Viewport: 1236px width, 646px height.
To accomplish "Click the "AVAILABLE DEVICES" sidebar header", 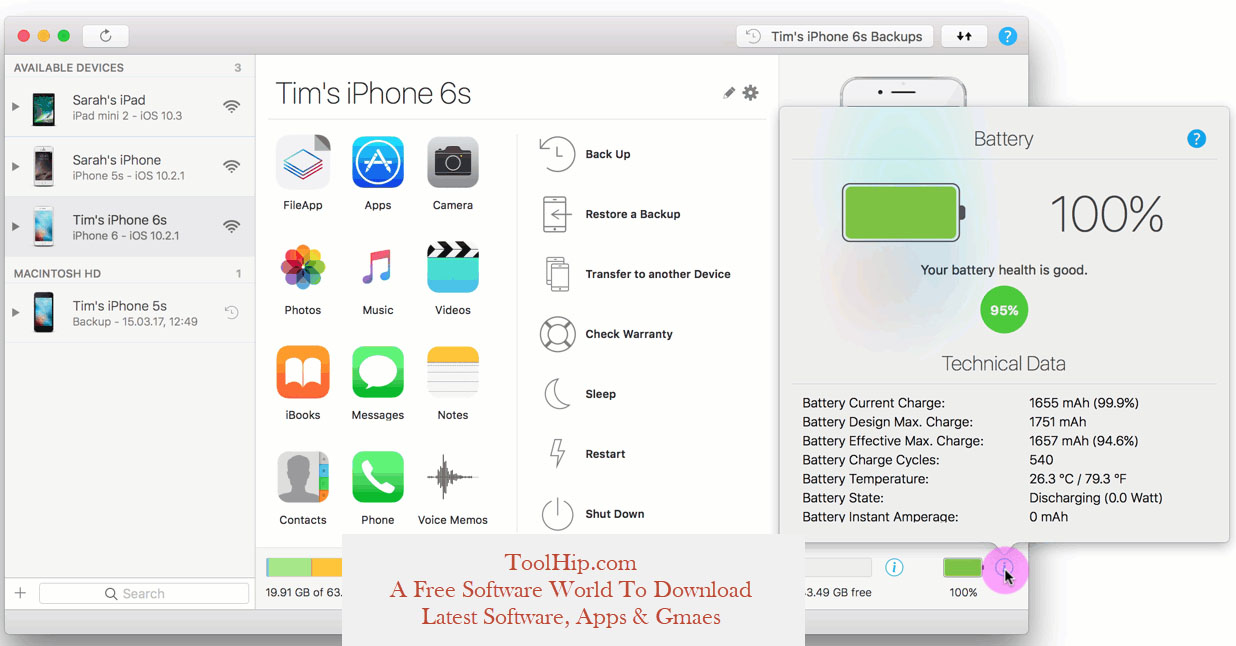I will click(x=69, y=68).
